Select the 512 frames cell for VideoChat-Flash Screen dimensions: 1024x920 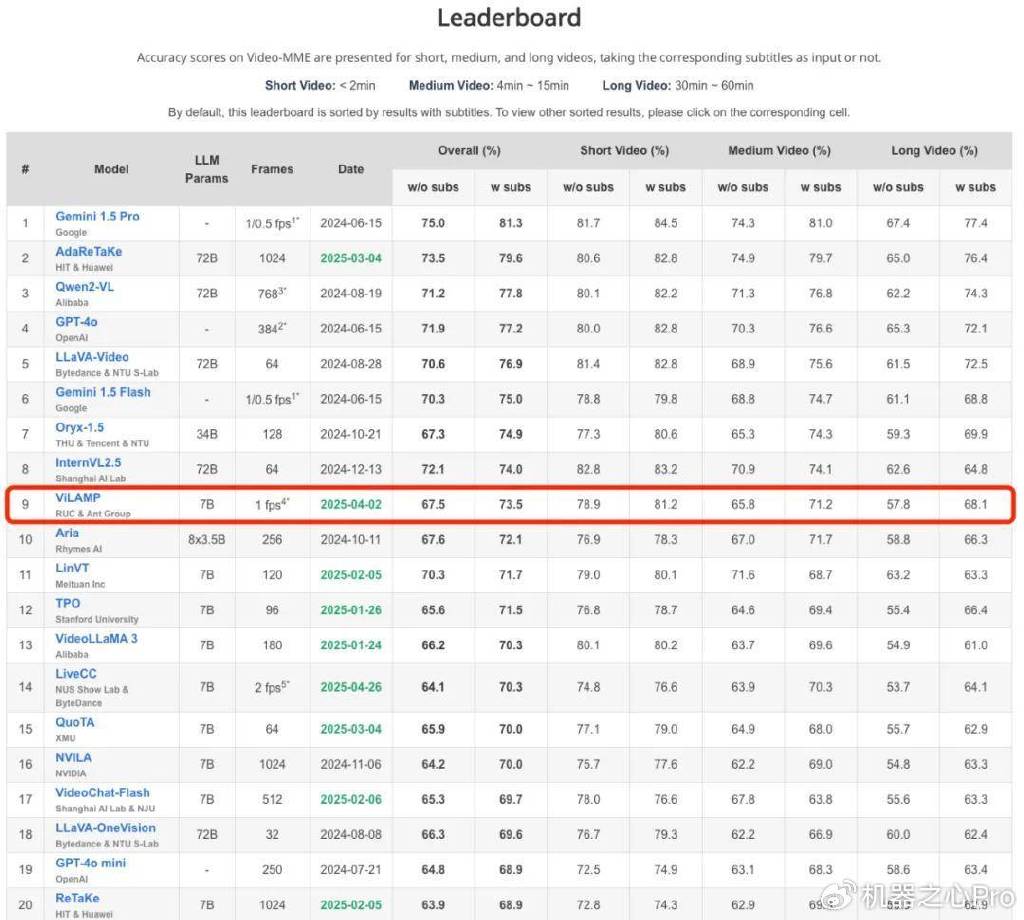pyautogui.click(x=272, y=800)
